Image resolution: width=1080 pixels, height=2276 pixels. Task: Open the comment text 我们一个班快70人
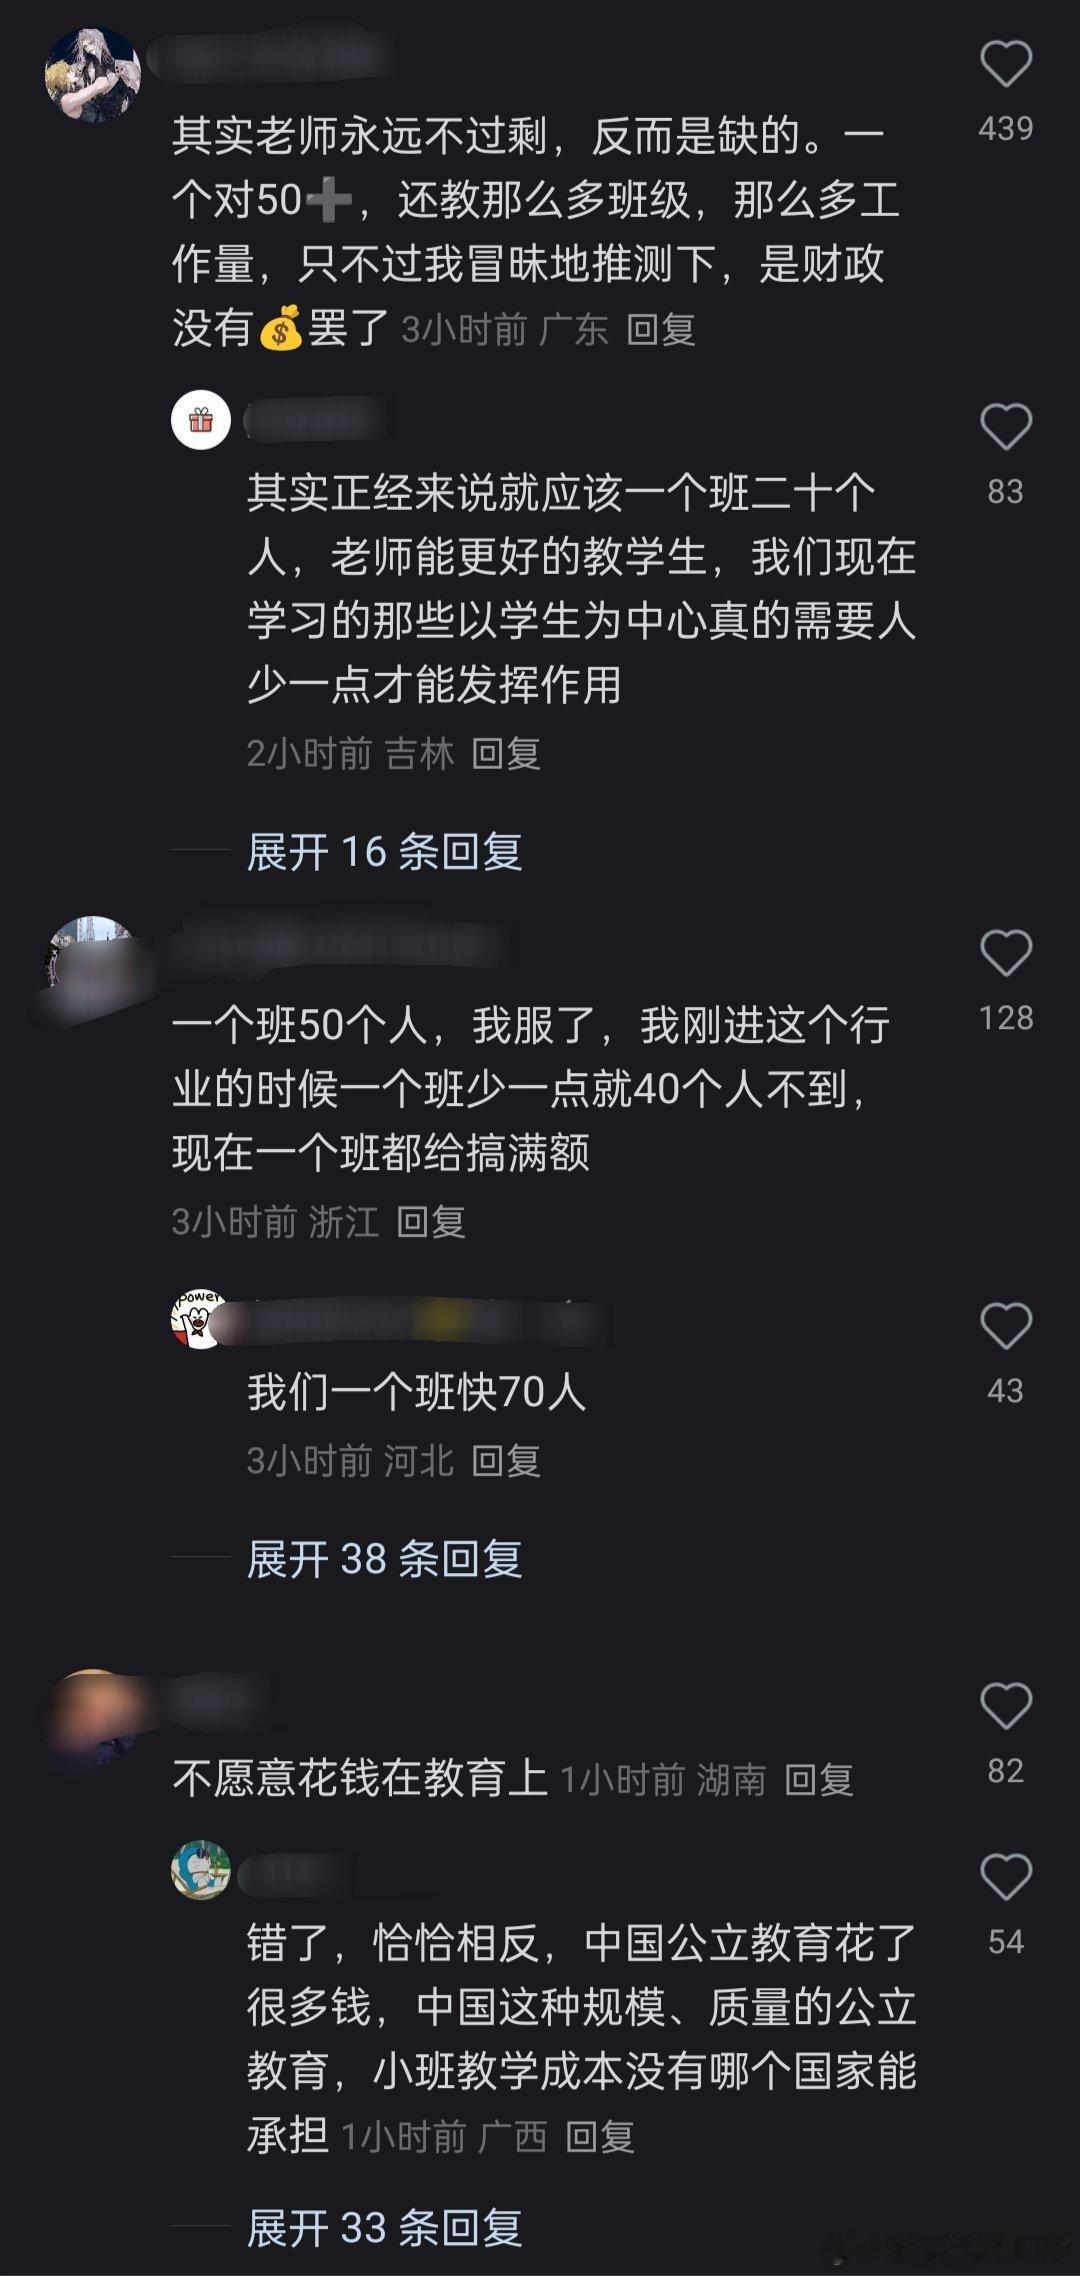coord(416,1392)
